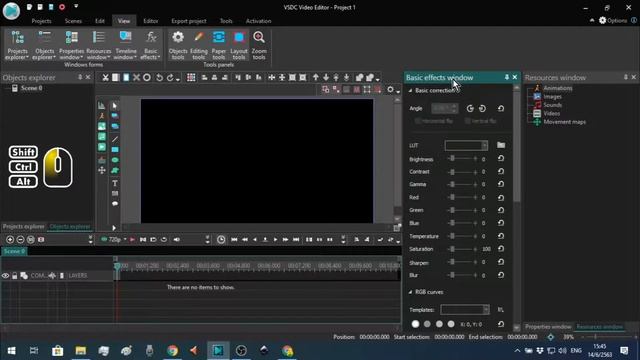The width and height of the screenshot is (640, 360).
Task: Click timeline zoom in plus icon
Action: [10, 240]
